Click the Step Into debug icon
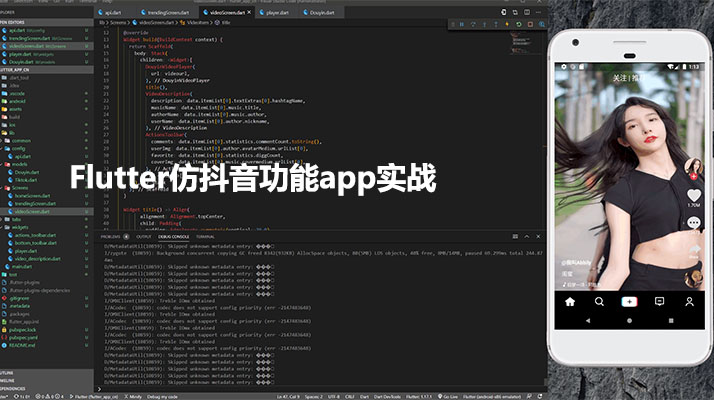This screenshot has width=714, height=400. (x=484, y=24)
